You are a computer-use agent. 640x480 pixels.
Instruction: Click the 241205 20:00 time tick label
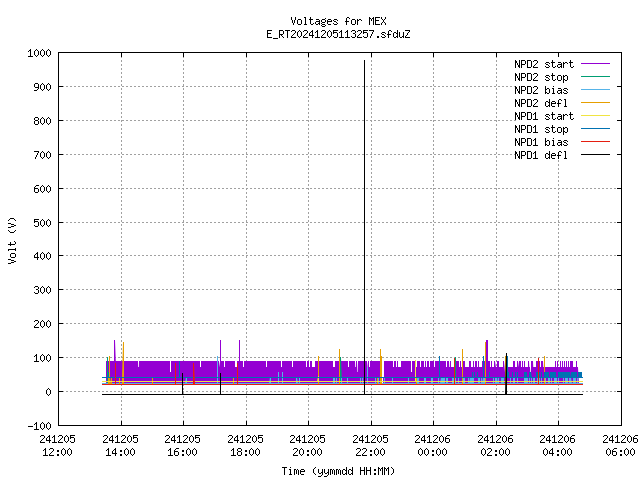308,446
